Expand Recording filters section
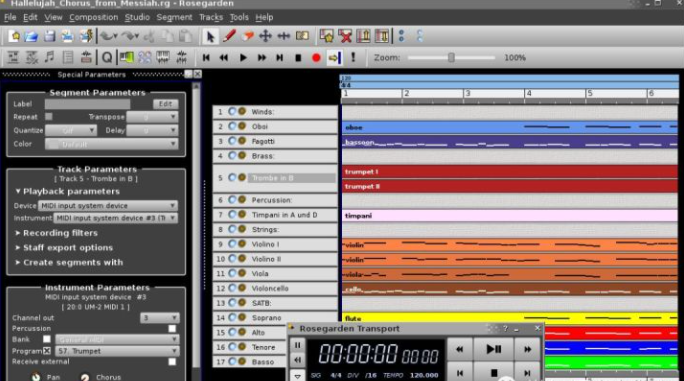Screen dimensions: 684x381 click(56, 233)
